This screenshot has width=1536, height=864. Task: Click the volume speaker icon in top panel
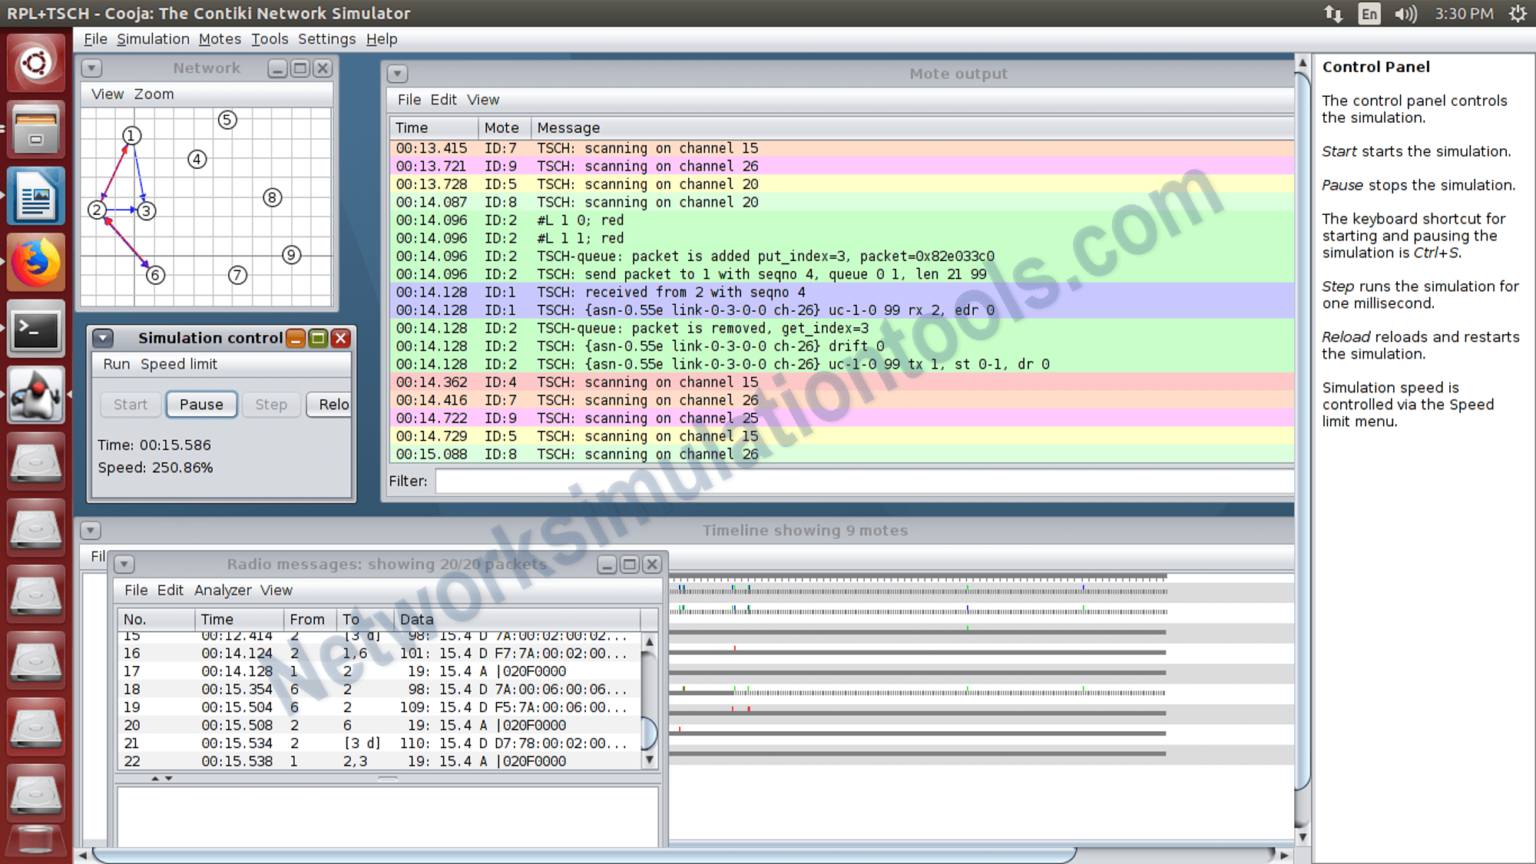pos(1406,14)
